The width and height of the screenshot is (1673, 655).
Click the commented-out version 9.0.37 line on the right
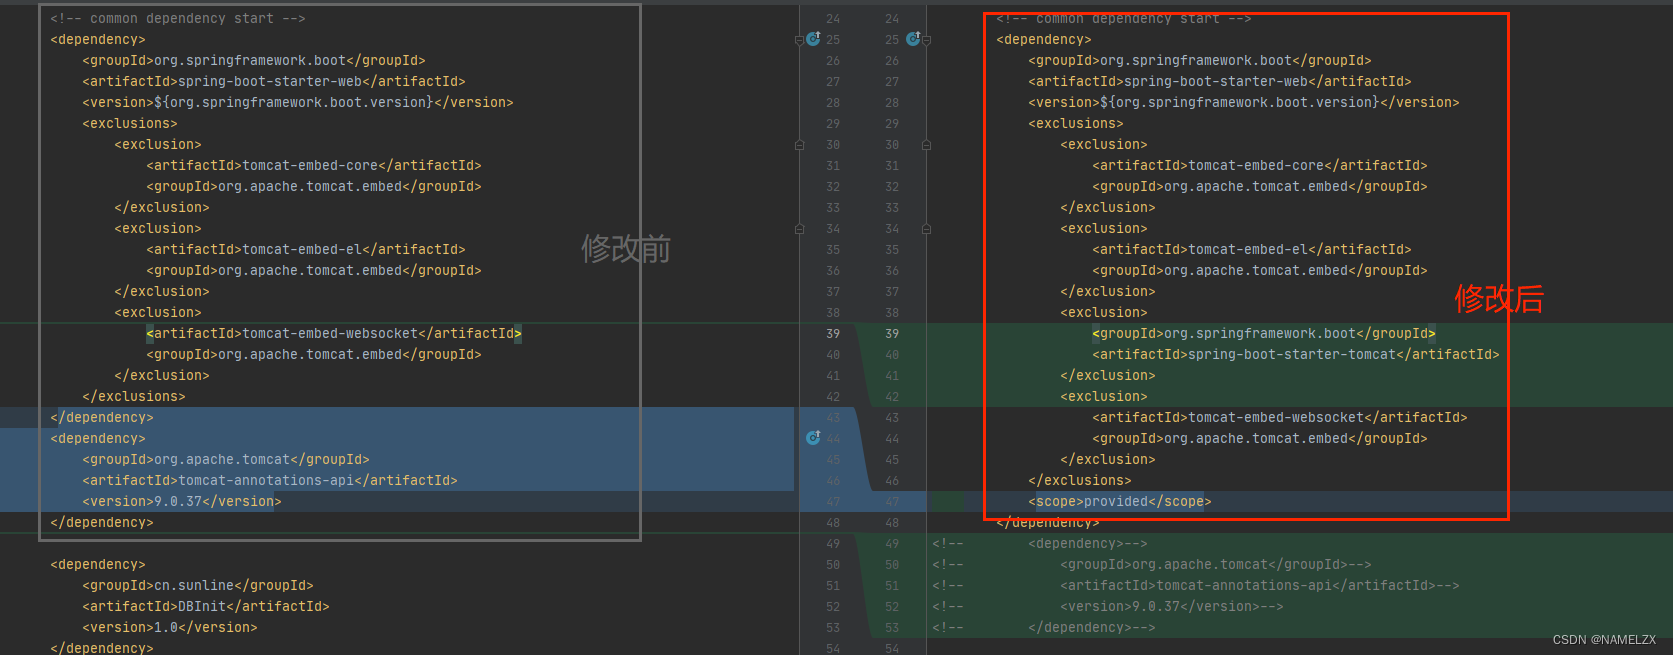tap(1171, 607)
